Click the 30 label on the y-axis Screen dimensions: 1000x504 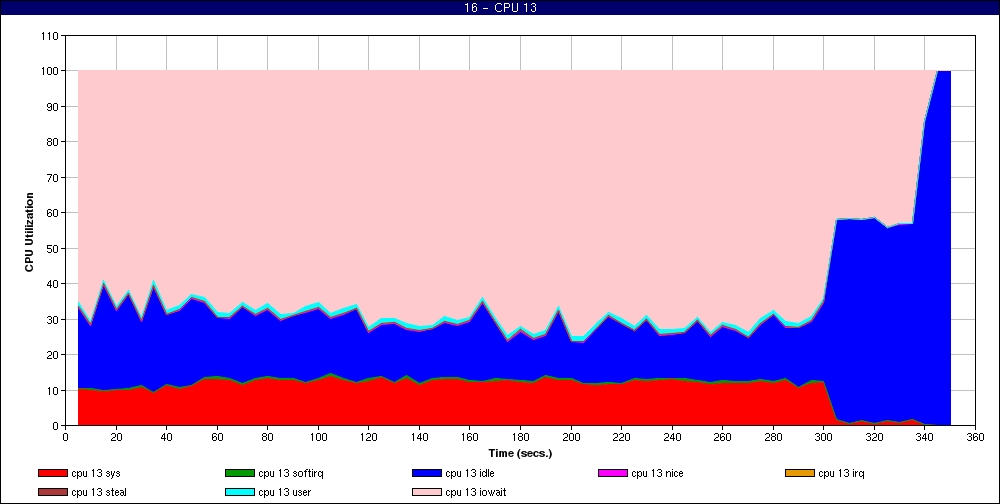point(54,319)
